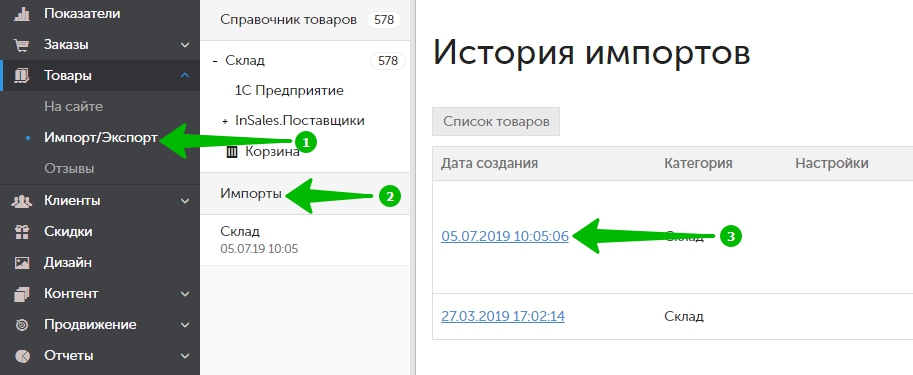Viewport: 913px width, 375px height.
Task: Click the Настройки column header
Action: click(x=832, y=163)
